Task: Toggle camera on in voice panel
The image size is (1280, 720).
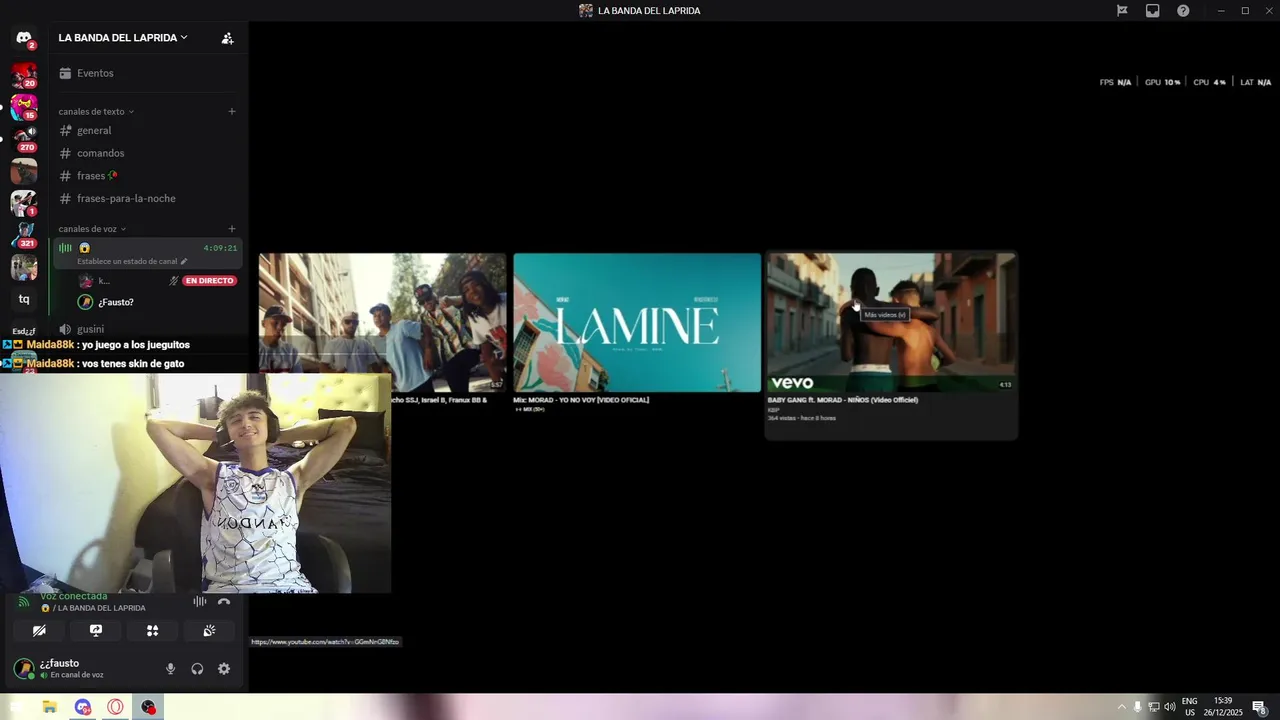Action: click(39, 631)
